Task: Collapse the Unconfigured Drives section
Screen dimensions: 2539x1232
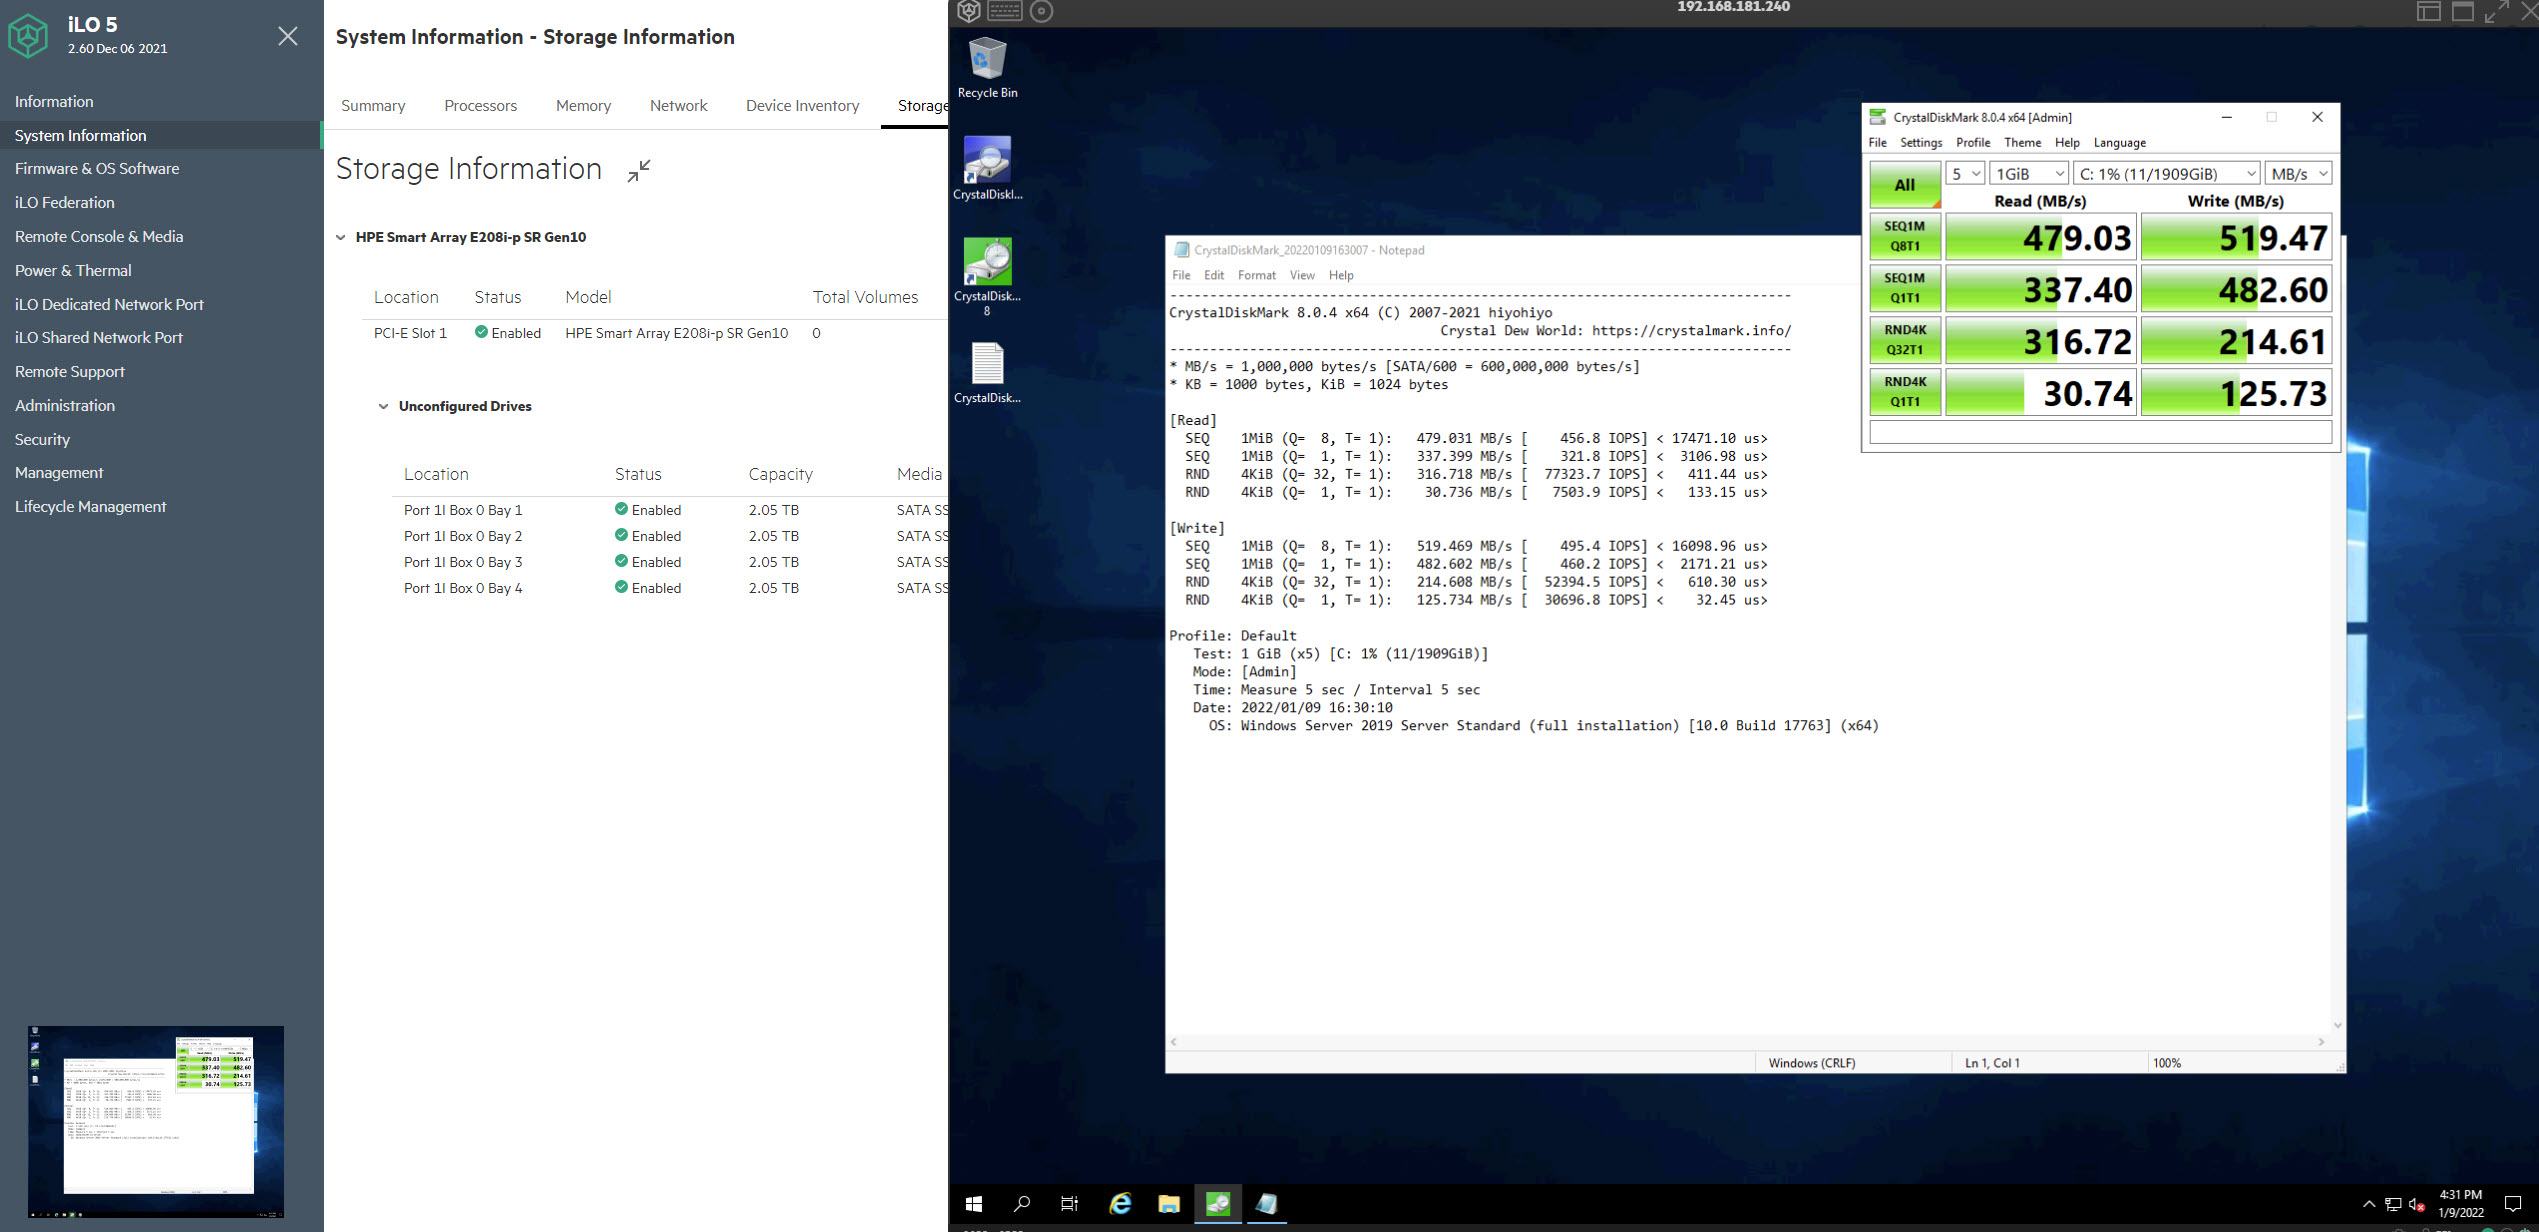Action: point(383,407)
